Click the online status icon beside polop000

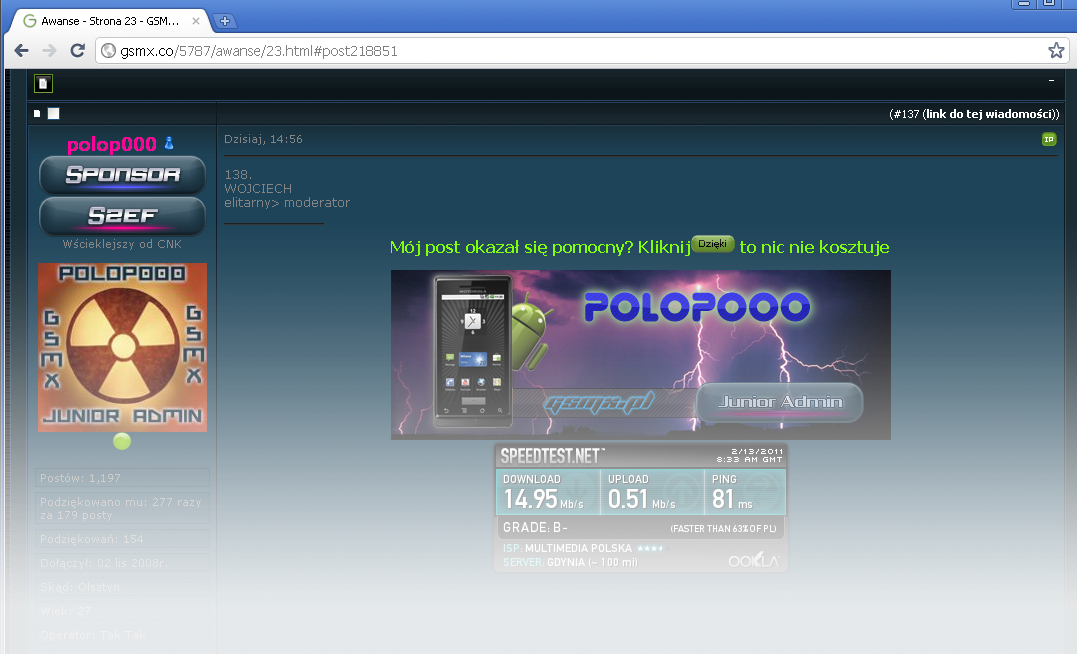(x=169, y=144)
